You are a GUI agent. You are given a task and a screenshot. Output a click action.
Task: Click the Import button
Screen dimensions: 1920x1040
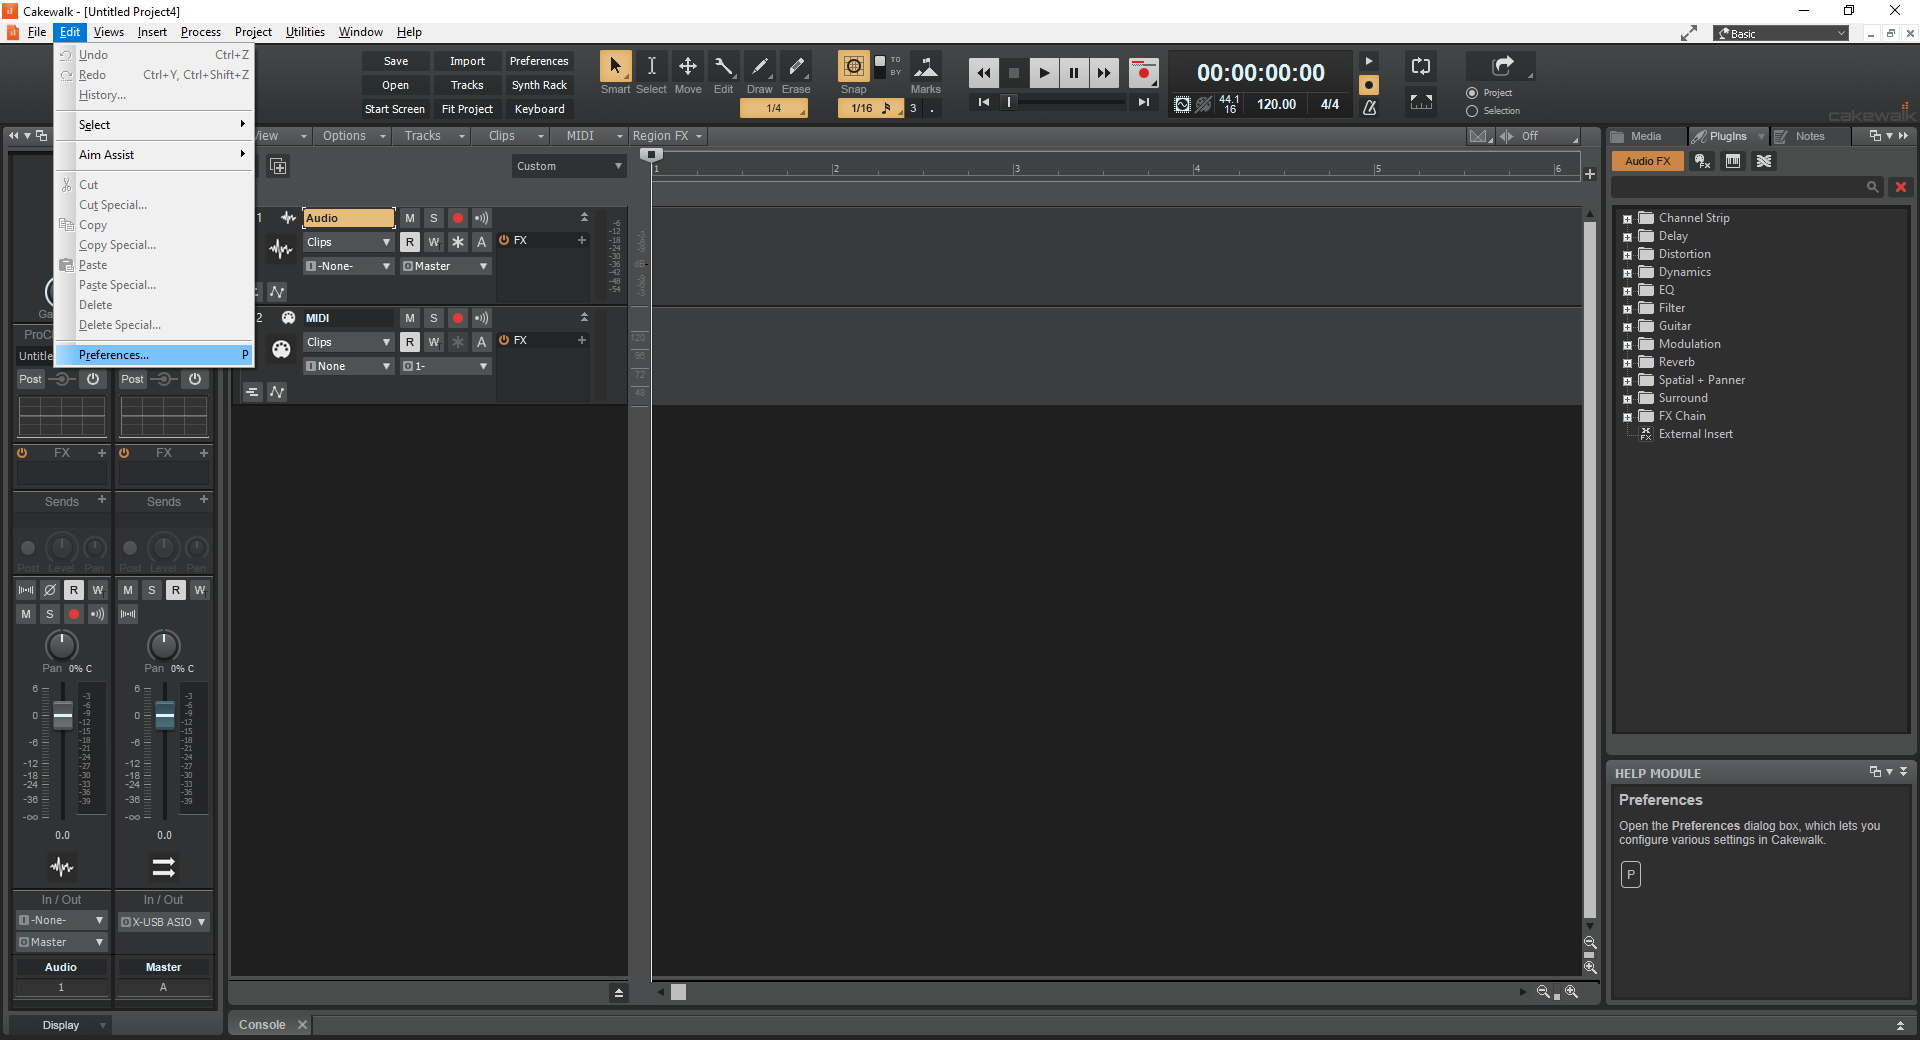pyautogui.click(x=467, y=61)
